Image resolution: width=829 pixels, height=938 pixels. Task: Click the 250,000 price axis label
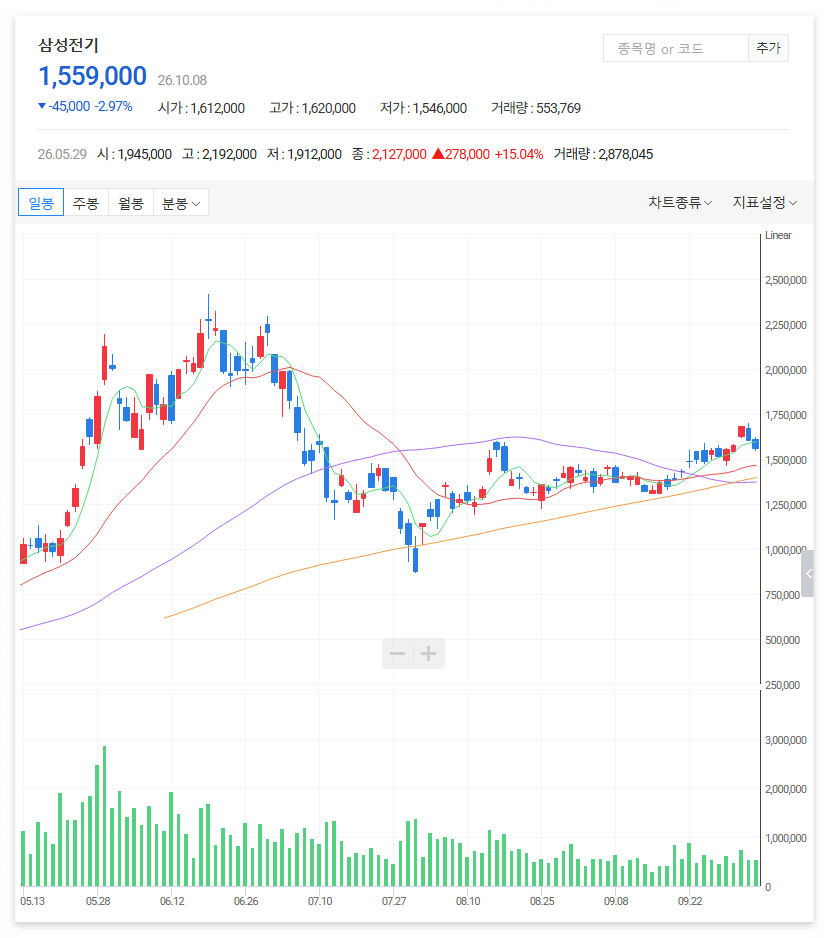point(782,686)
